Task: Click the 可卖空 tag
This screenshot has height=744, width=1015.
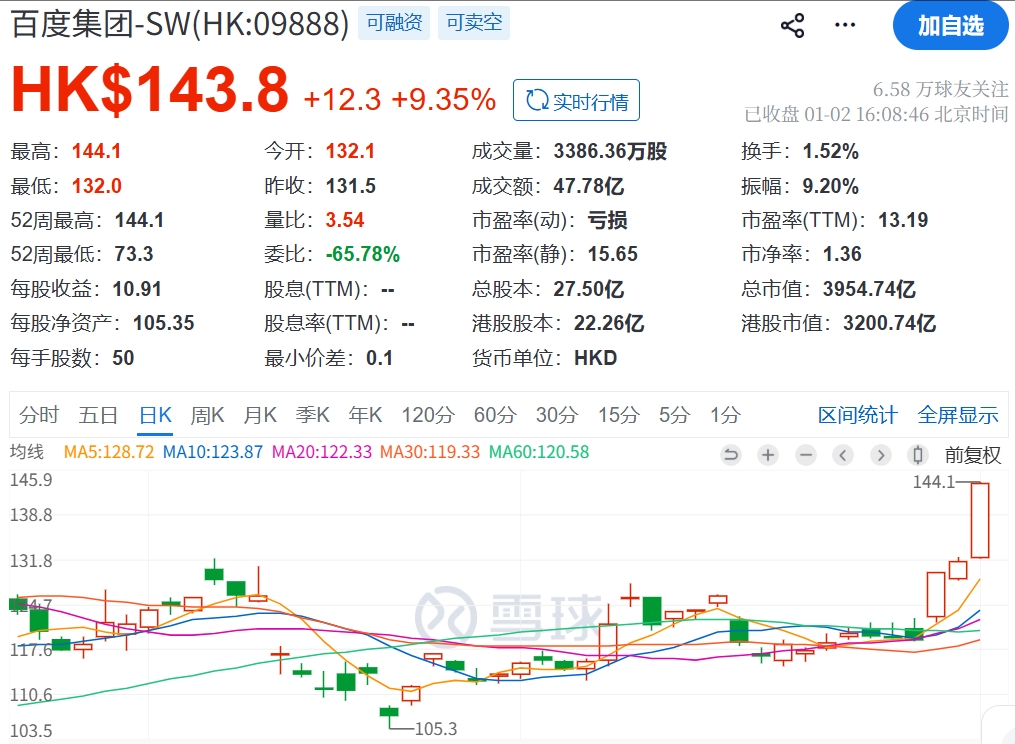Action: tap(474, 23)
